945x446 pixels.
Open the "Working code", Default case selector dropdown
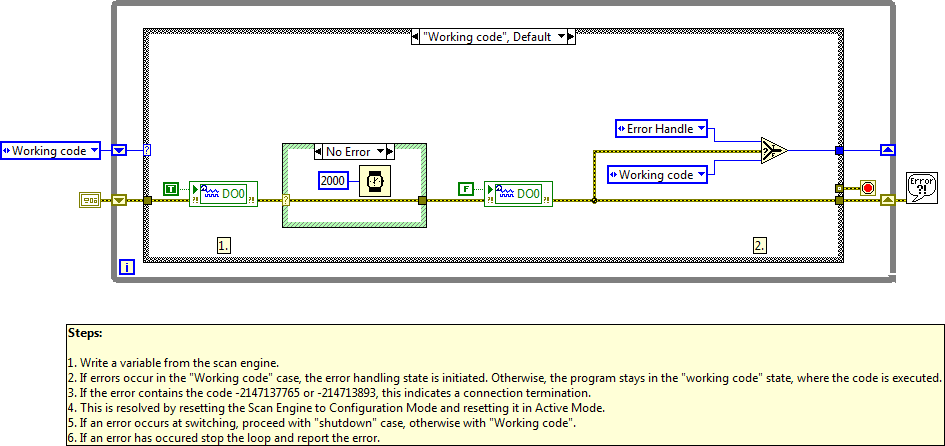pos(561,37)
